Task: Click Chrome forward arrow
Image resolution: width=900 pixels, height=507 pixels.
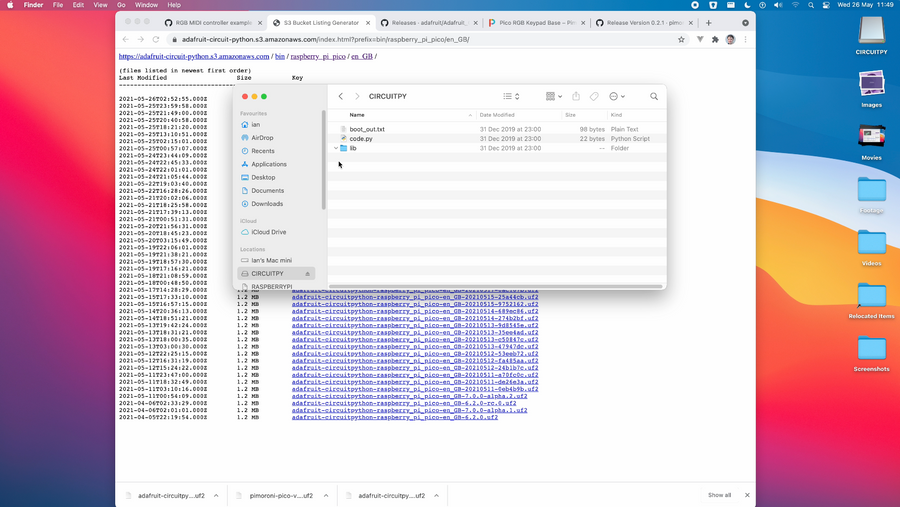Action: point(141,40)
